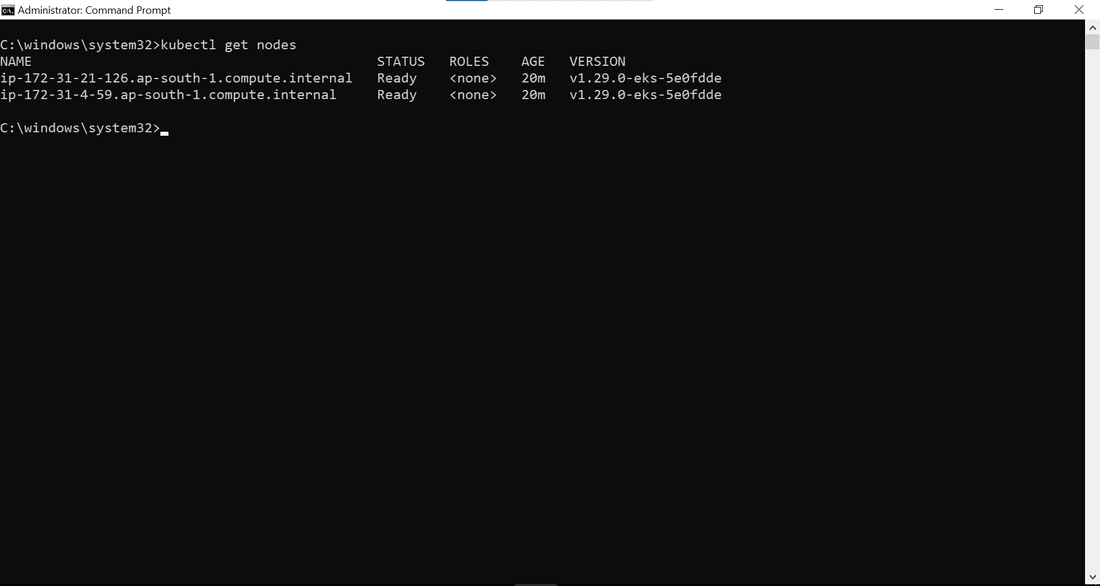
Task: Click node name ip-172-31-21-126.ap-south-1.compute.internal
Action: pos(176,79)
